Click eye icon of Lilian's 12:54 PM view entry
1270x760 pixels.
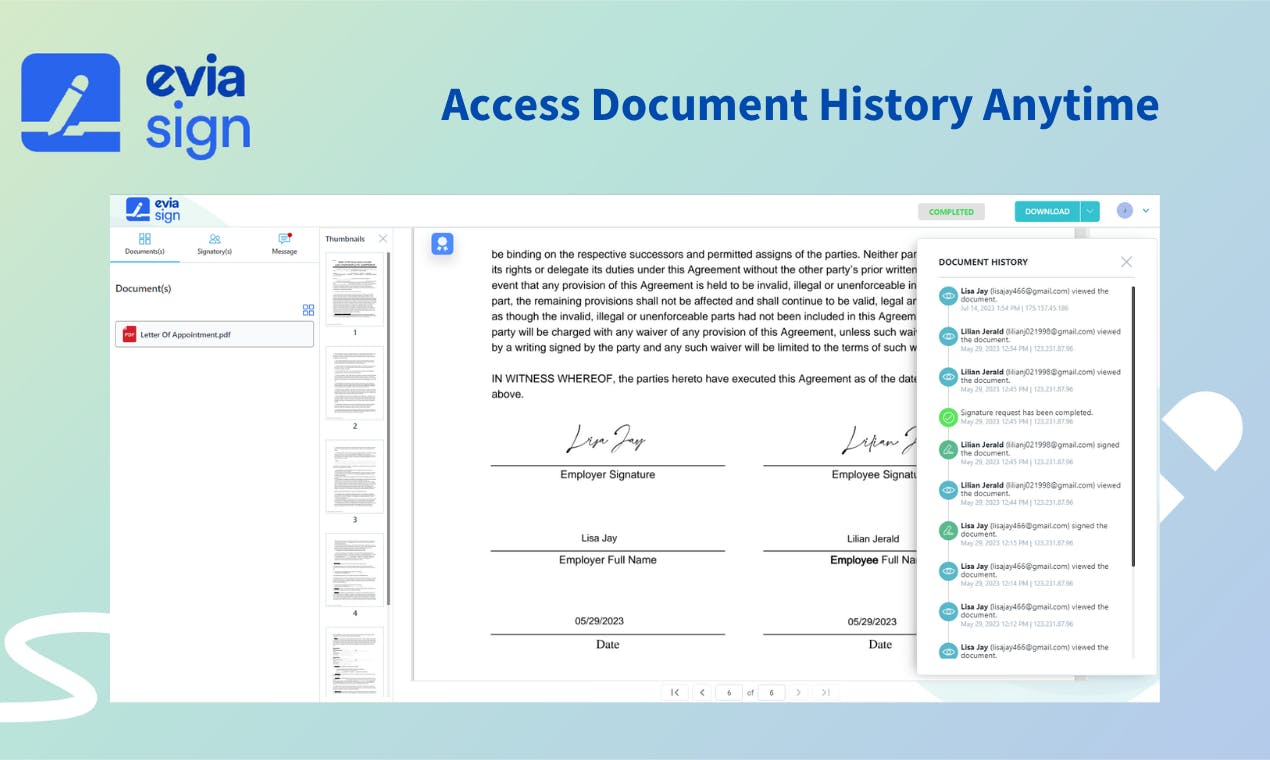click(948, 337)
